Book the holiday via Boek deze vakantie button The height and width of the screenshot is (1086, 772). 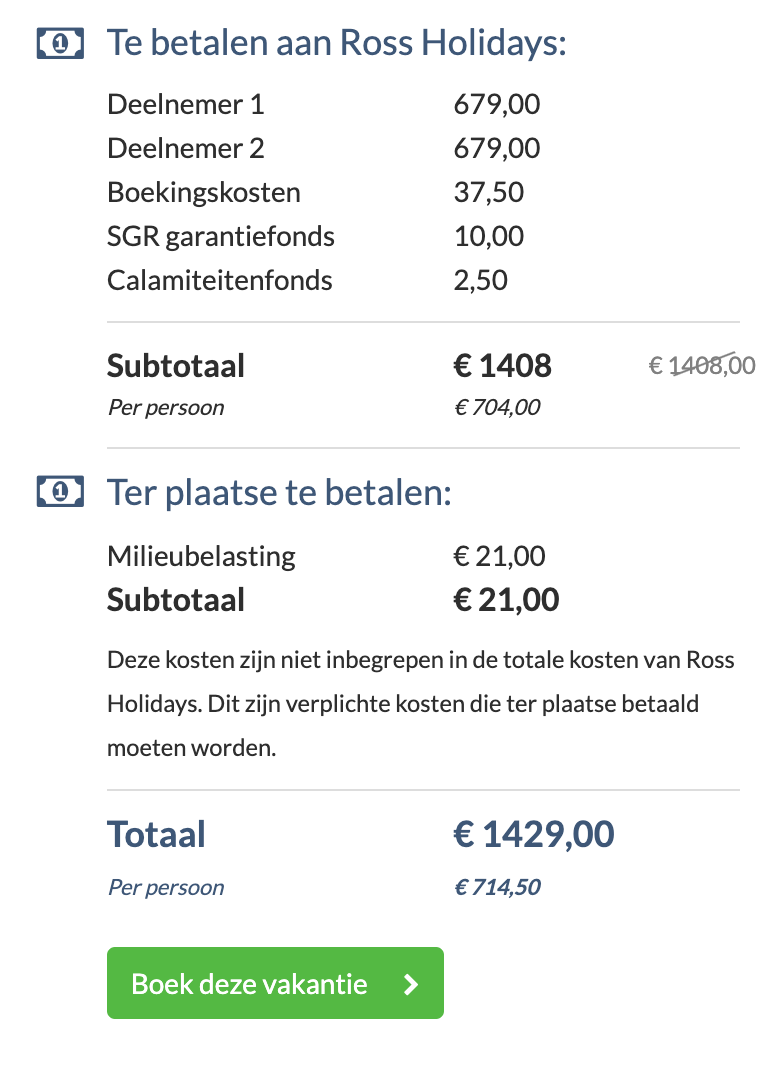click(275, 983)
